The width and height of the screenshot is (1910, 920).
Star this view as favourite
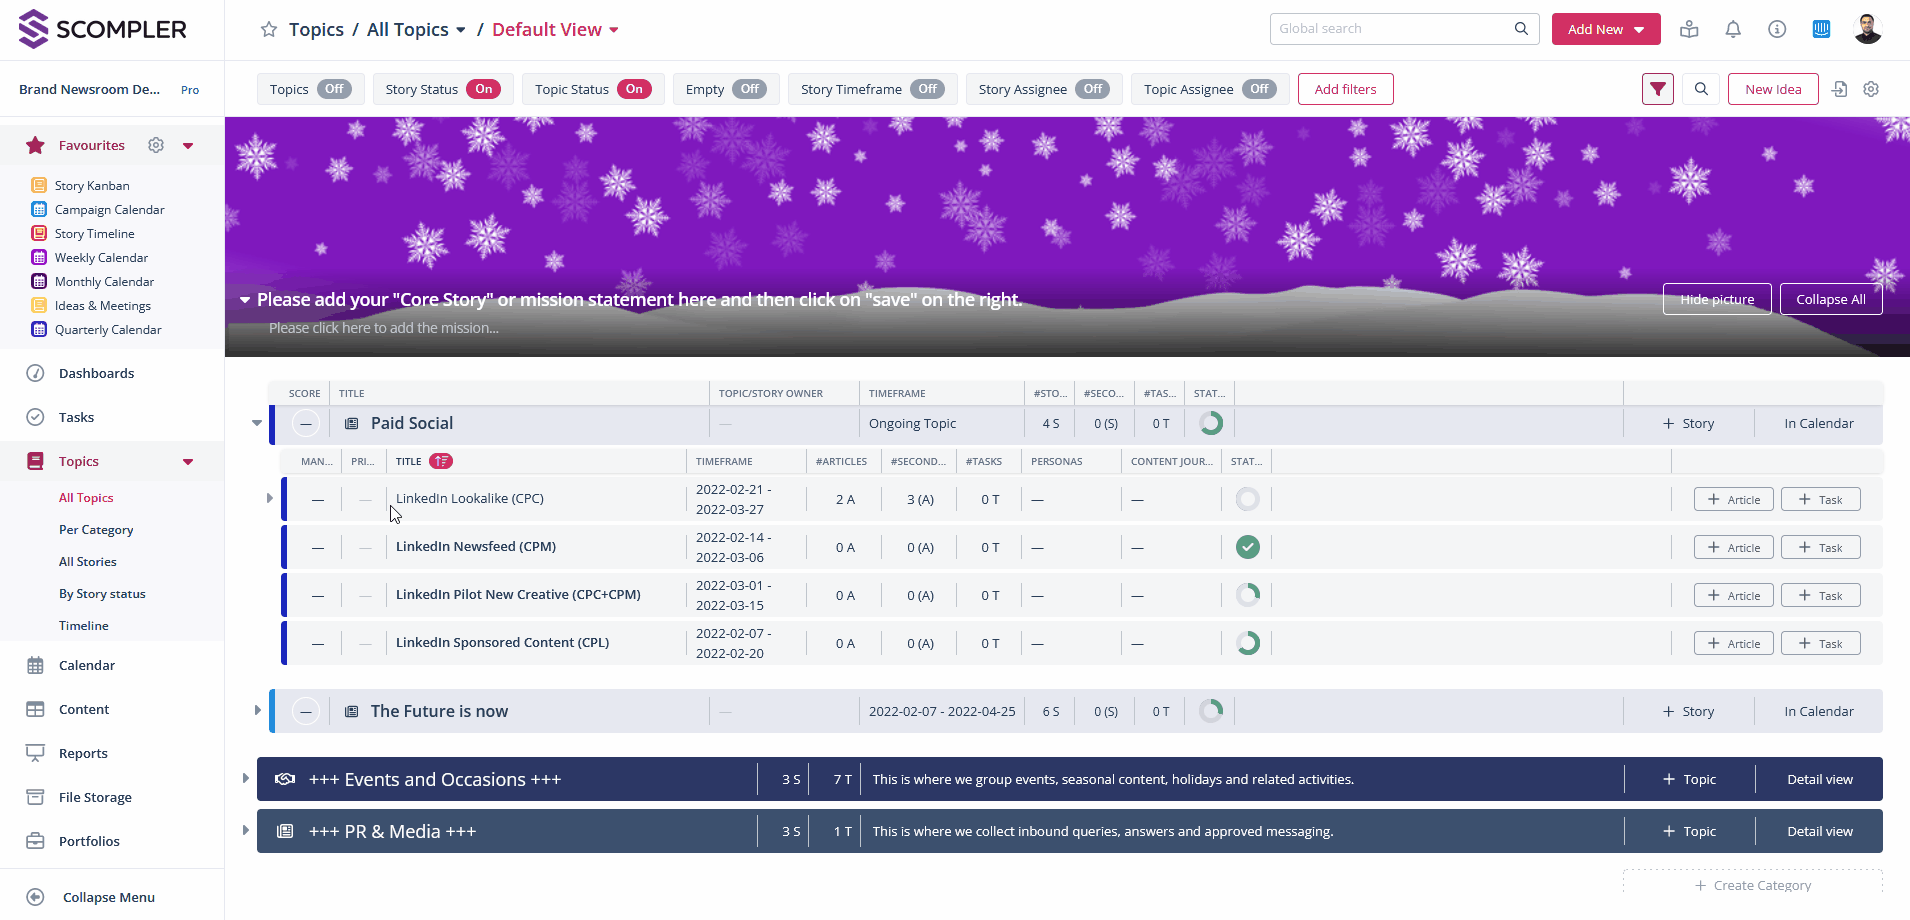268,30
